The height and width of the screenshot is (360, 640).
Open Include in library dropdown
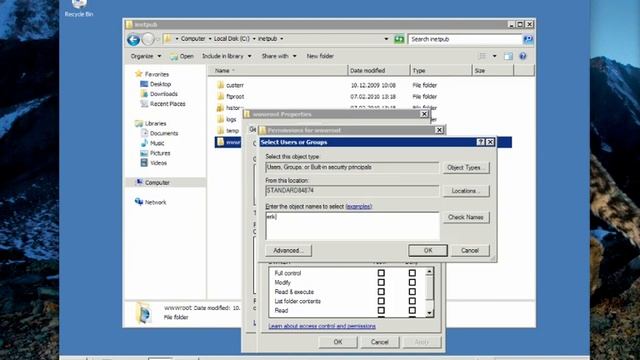[227, 56]
